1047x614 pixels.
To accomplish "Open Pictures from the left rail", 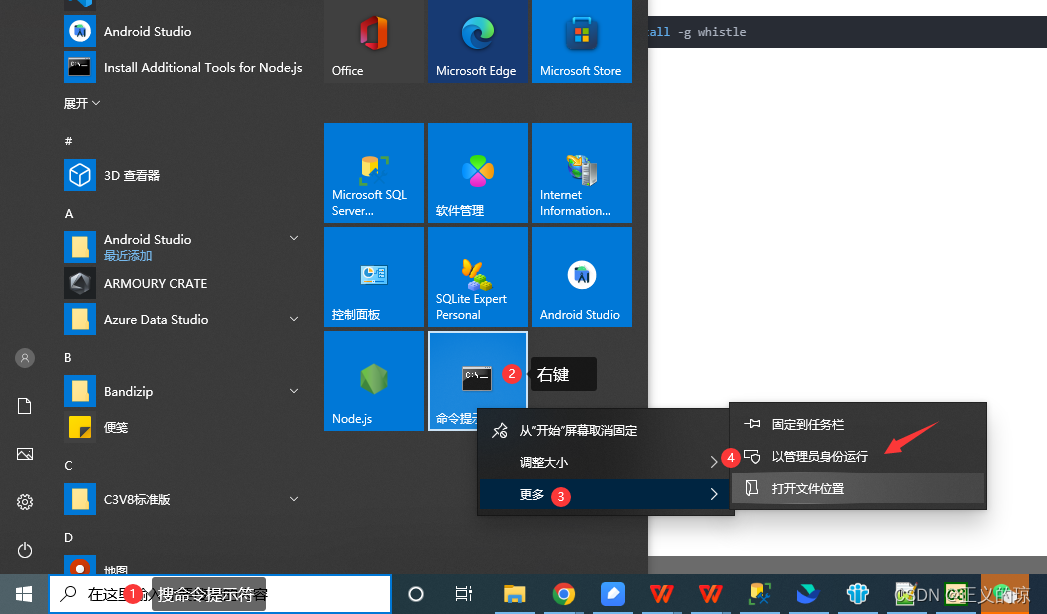I will pyautogui.click(x=25, y=454).
